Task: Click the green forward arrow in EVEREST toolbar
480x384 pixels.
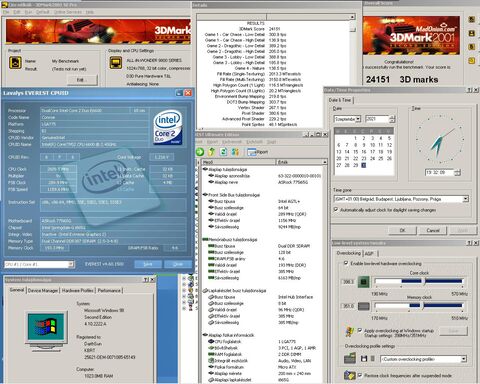Action: click(200, 152)
